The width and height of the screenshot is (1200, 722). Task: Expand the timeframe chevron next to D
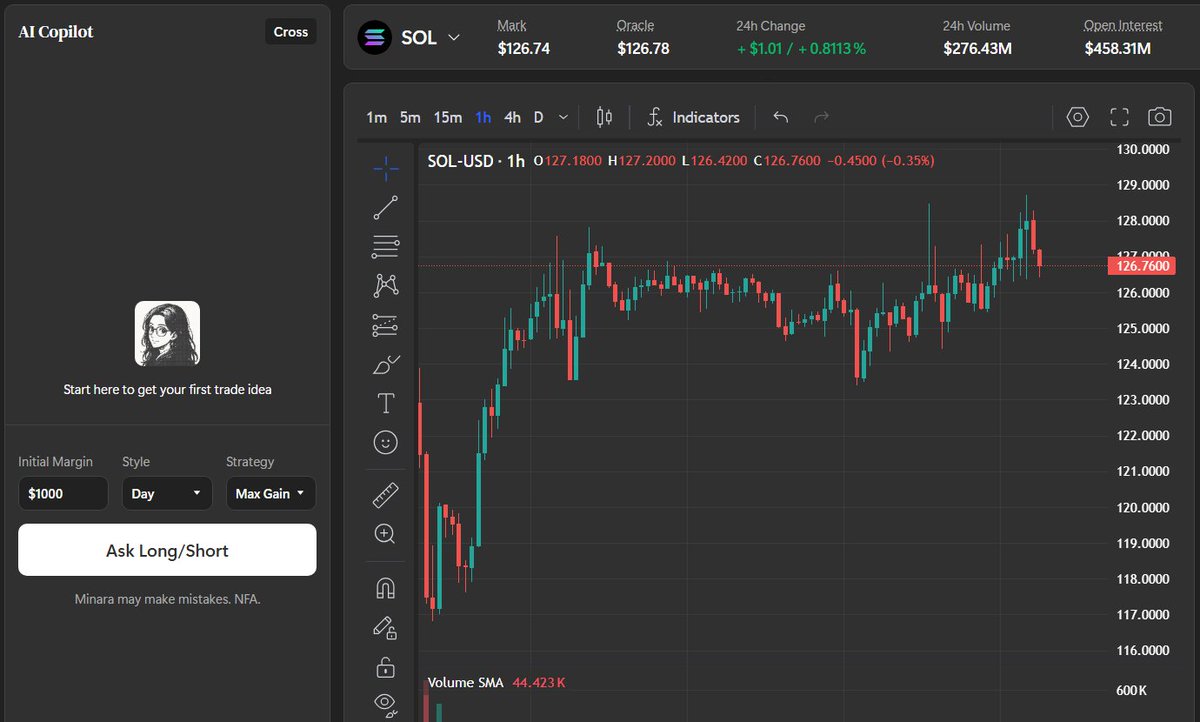562,117
